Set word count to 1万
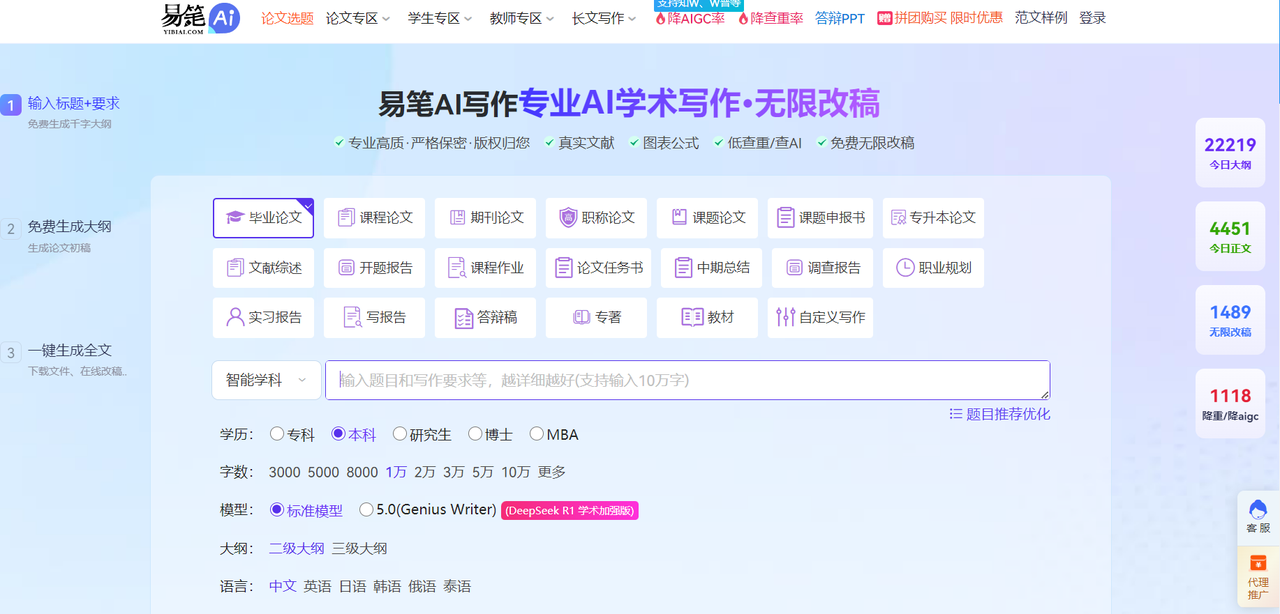The image size is (1280, 614). tap(396, 472)
